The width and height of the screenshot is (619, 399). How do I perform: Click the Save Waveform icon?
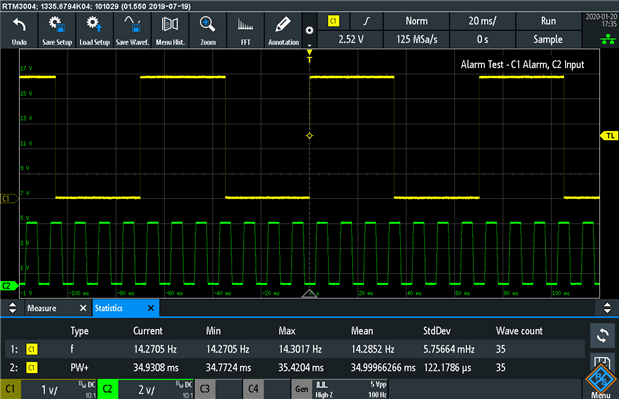pos(132,30)
